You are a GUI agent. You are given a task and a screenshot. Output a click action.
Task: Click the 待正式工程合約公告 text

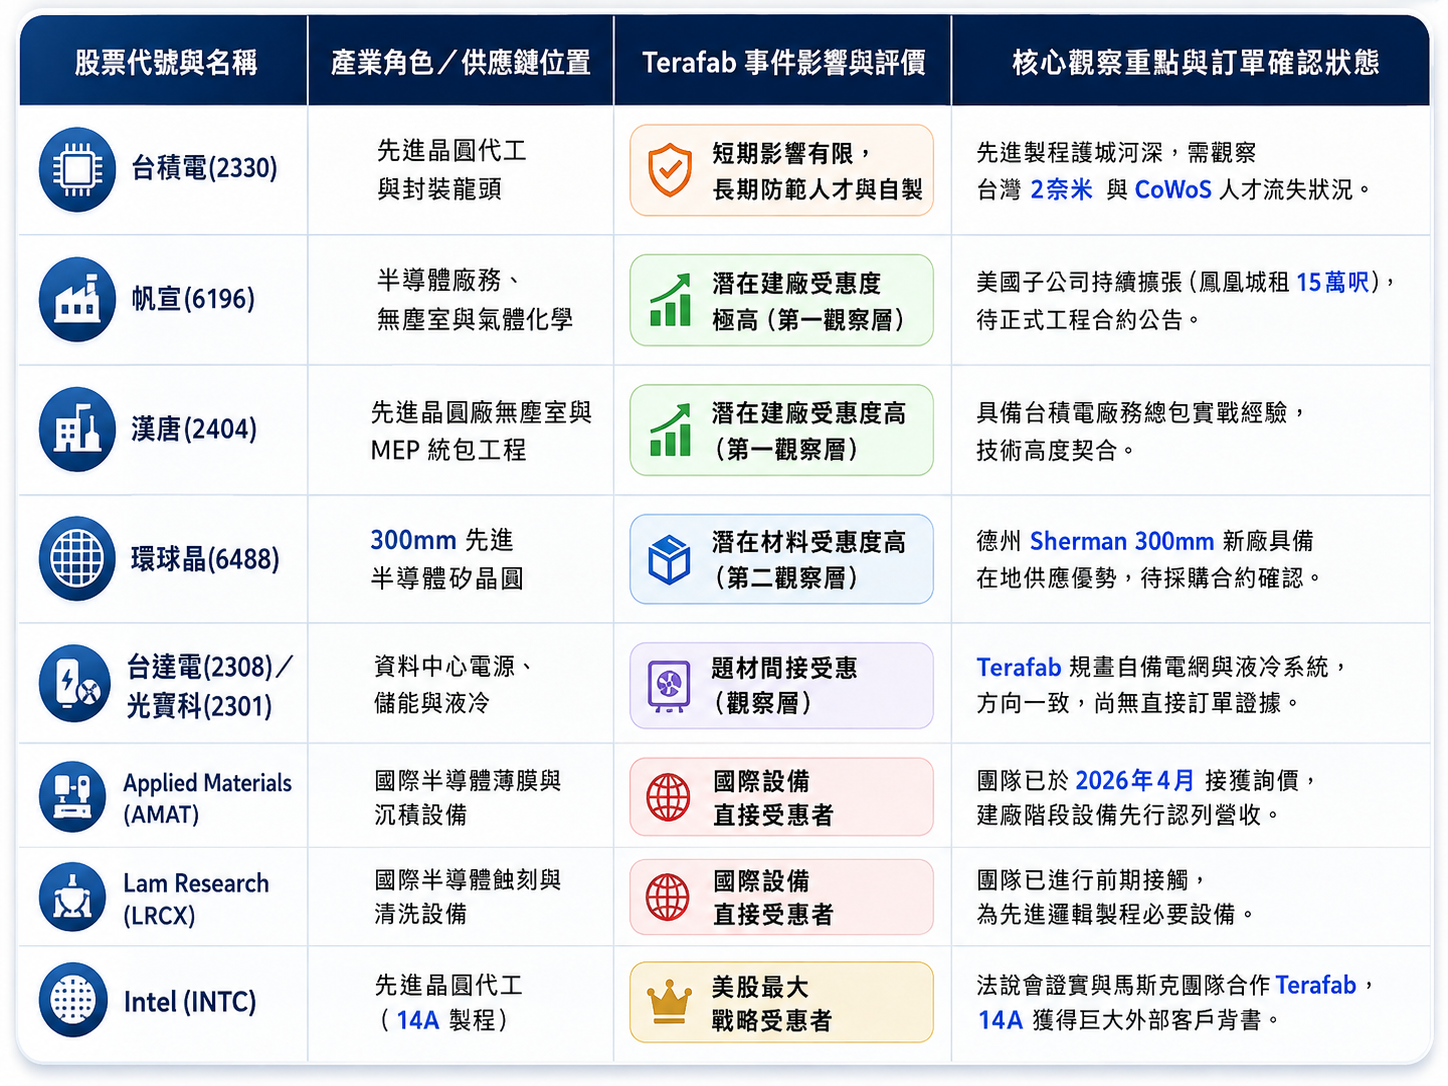(x=1080, y=320)
